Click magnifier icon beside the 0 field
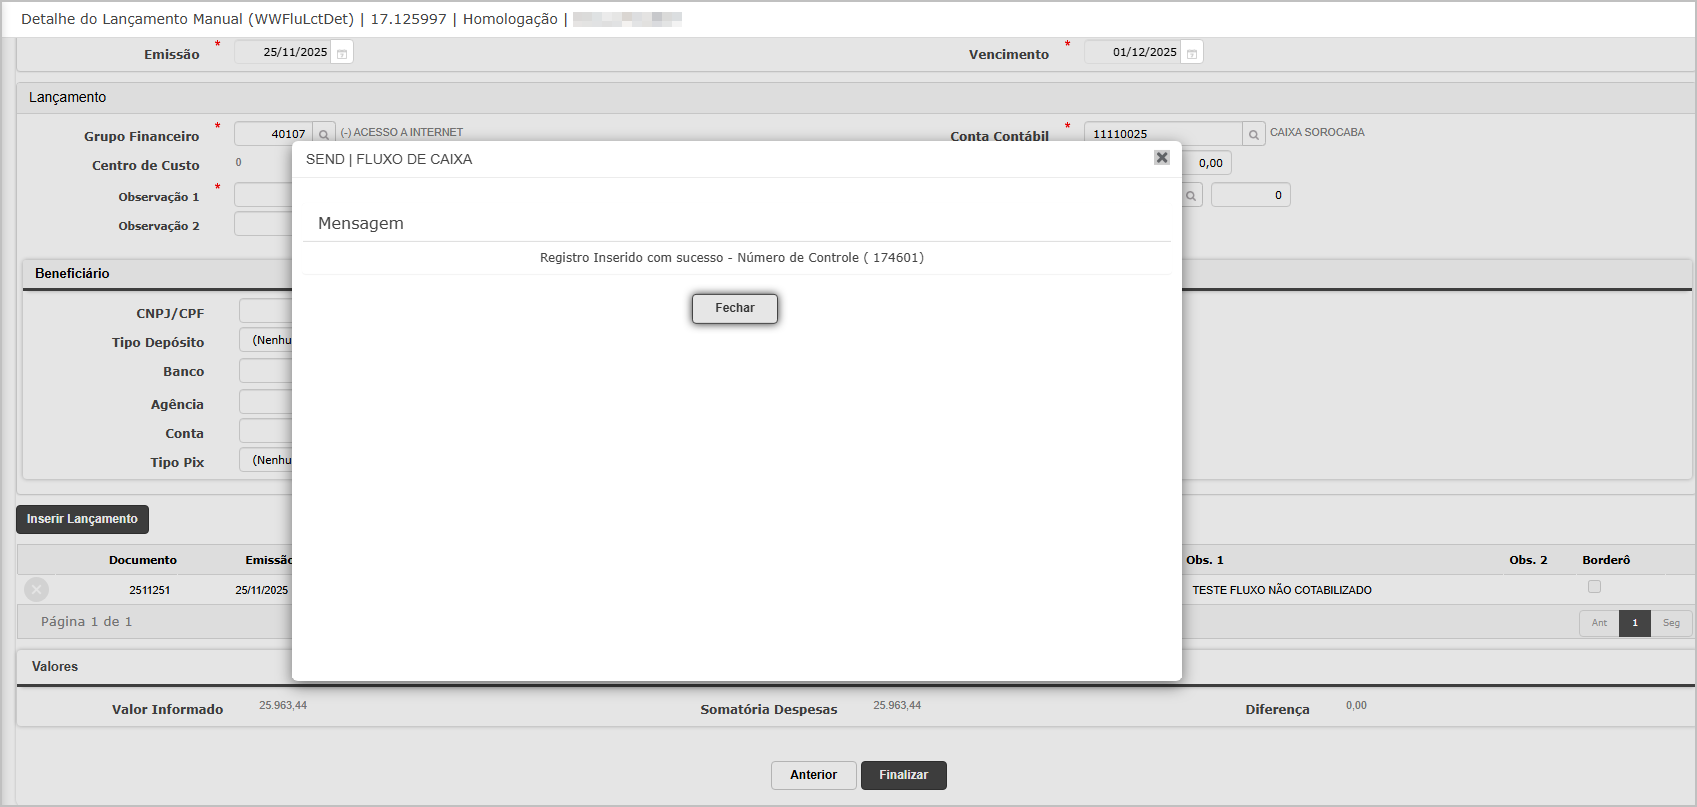 point(1191,196)
